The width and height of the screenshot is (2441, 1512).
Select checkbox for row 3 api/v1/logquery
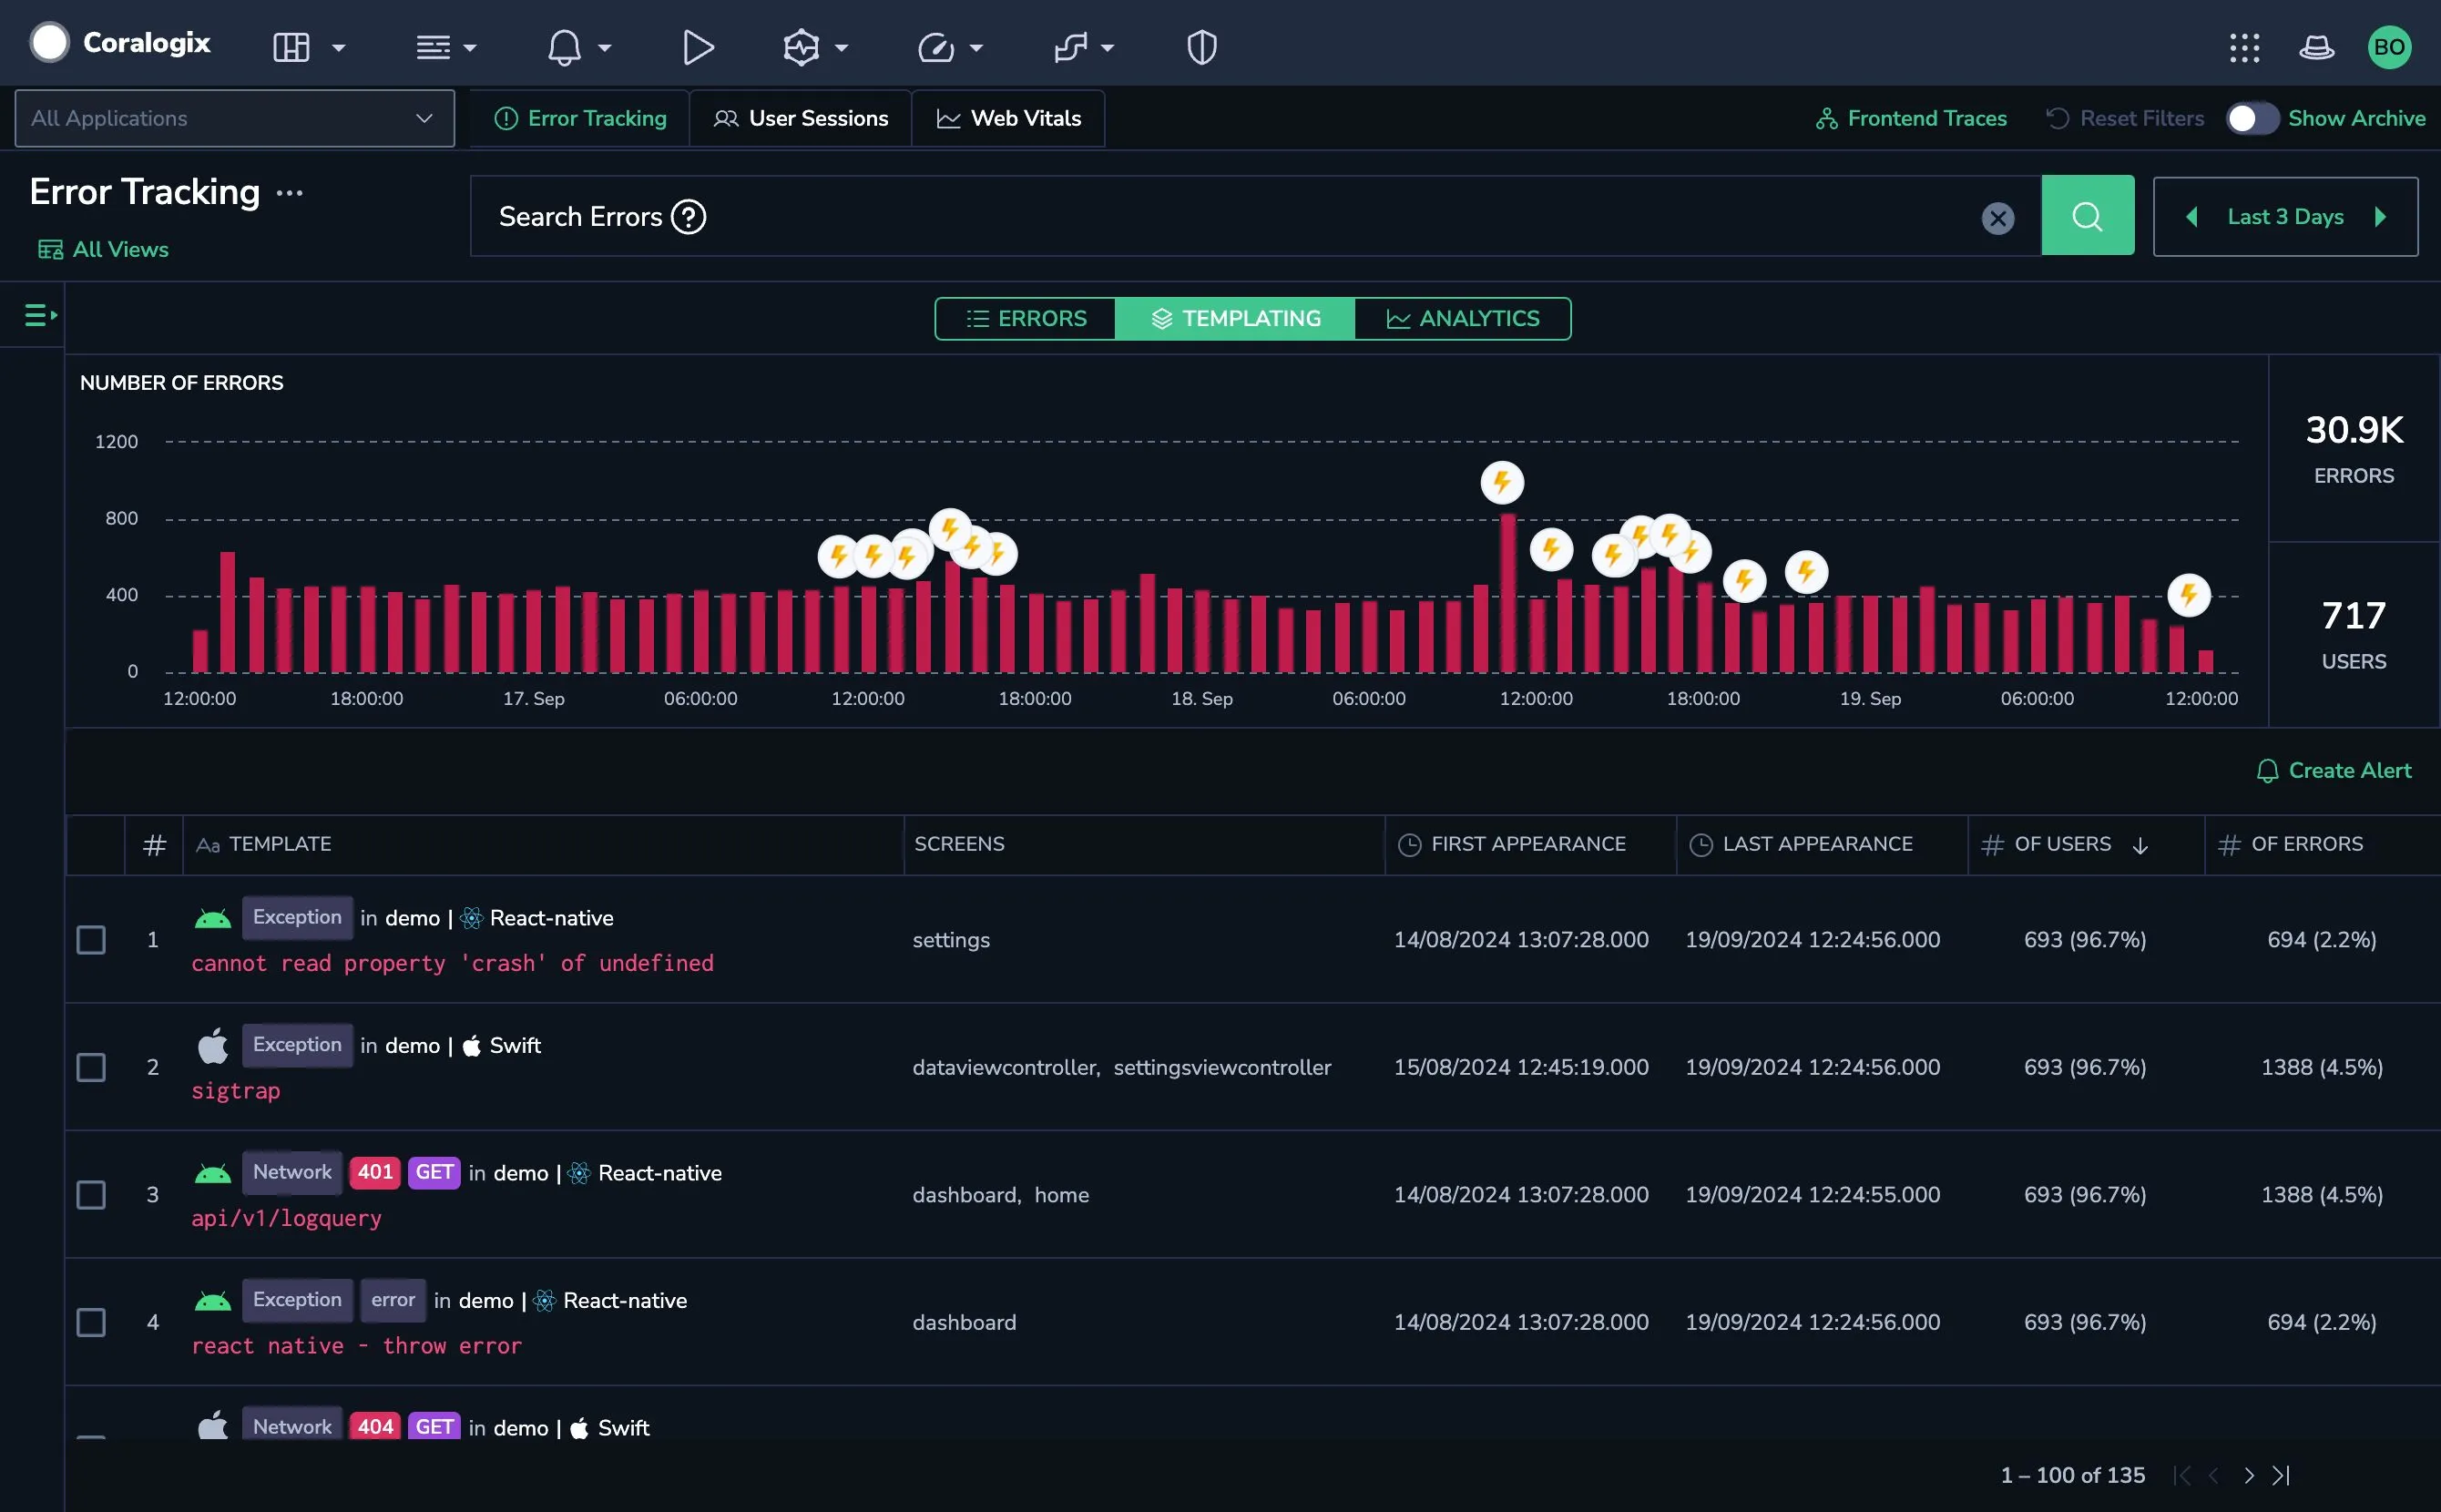[x=91, y=1195]
